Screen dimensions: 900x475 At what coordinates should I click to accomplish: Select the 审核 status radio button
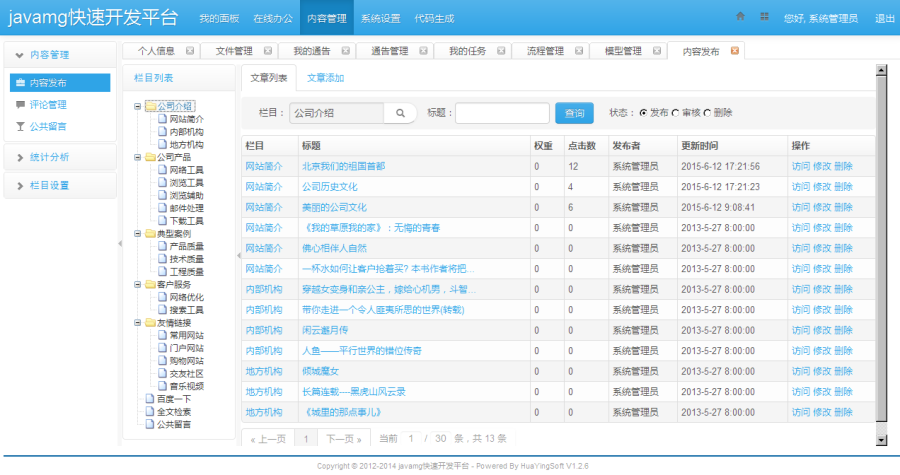pyautogui.click(x=675, y=113)
